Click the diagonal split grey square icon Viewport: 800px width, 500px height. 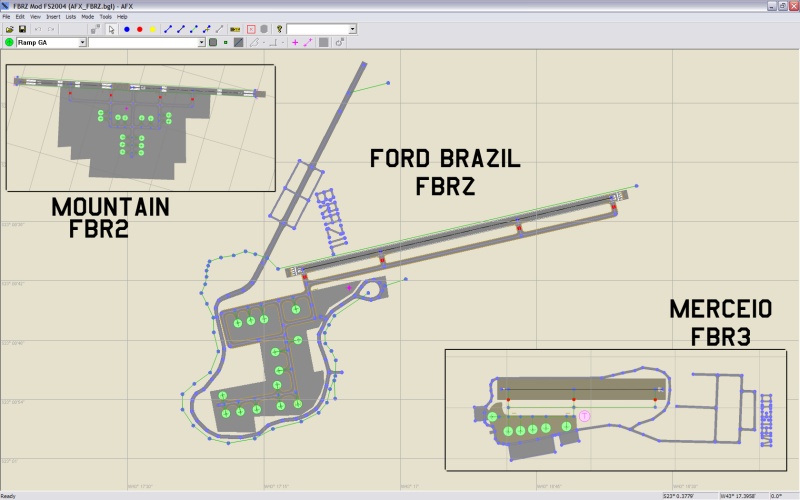[238, 42]
